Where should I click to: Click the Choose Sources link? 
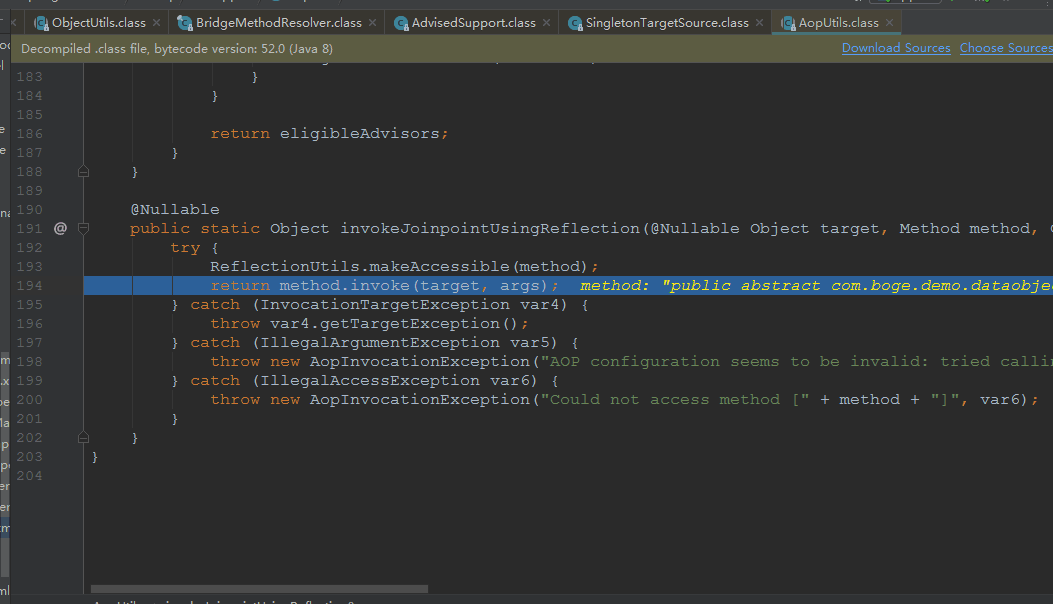[x=1006, y=48]
